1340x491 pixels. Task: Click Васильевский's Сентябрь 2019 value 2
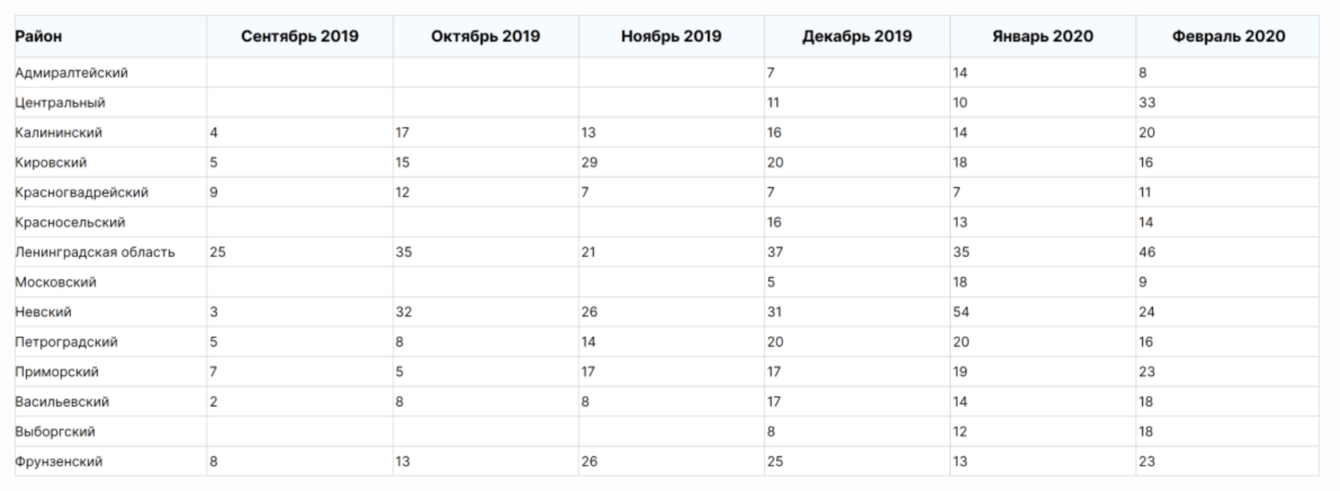coord(214,402)
